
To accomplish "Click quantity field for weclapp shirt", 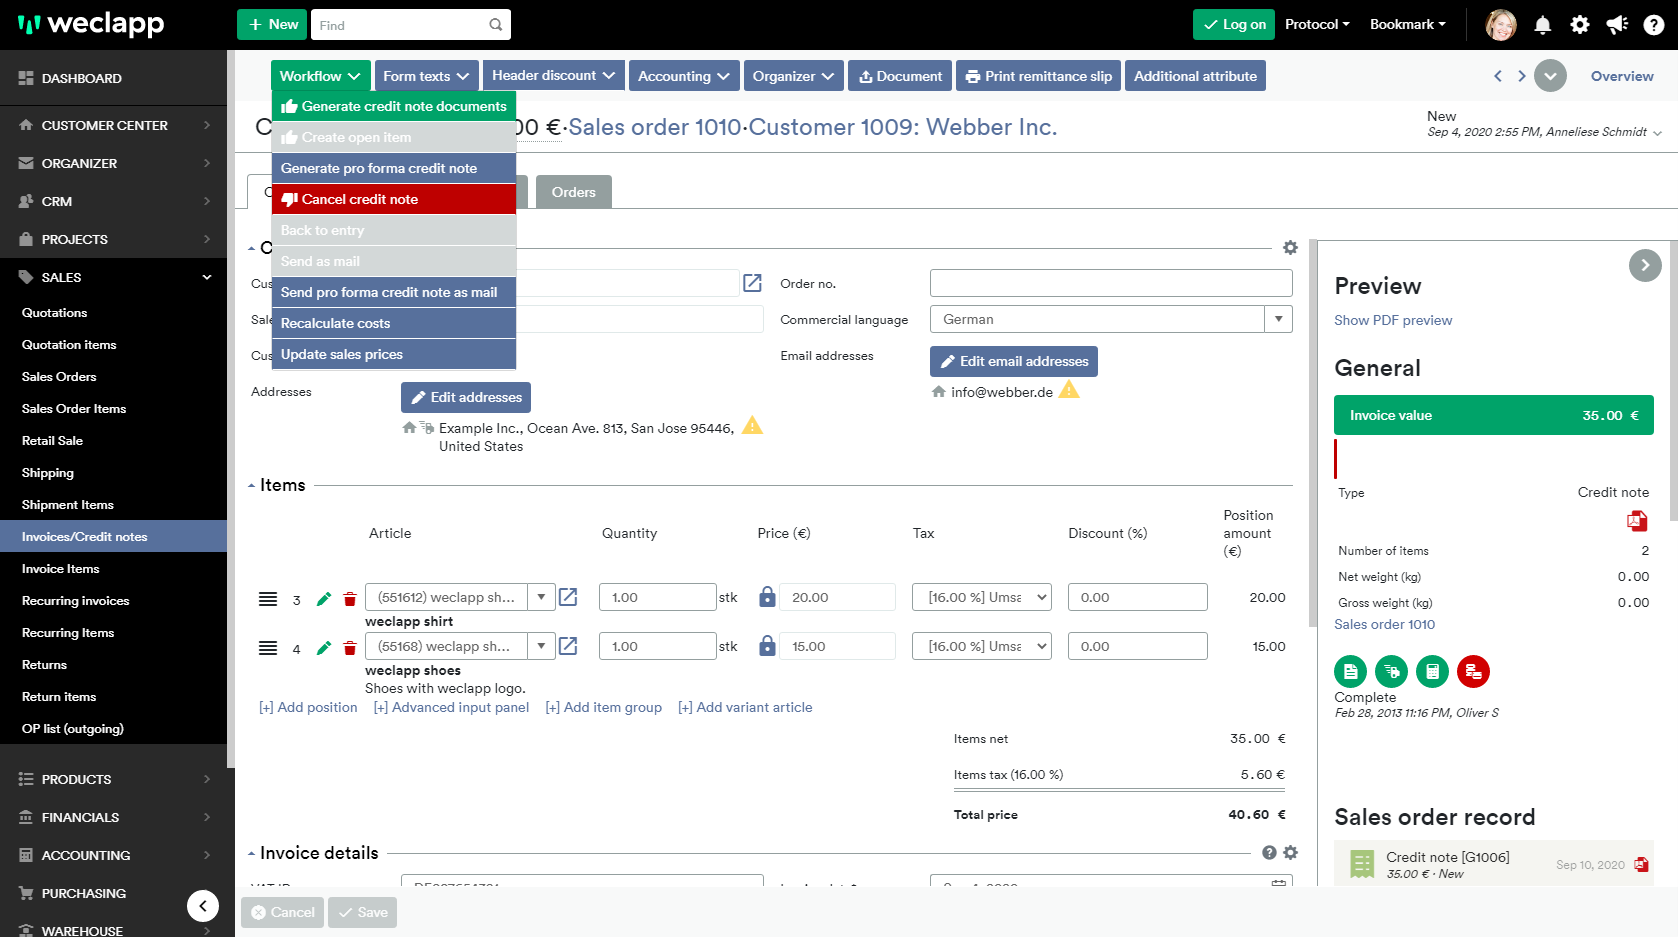I will click(x=658, y=597).
